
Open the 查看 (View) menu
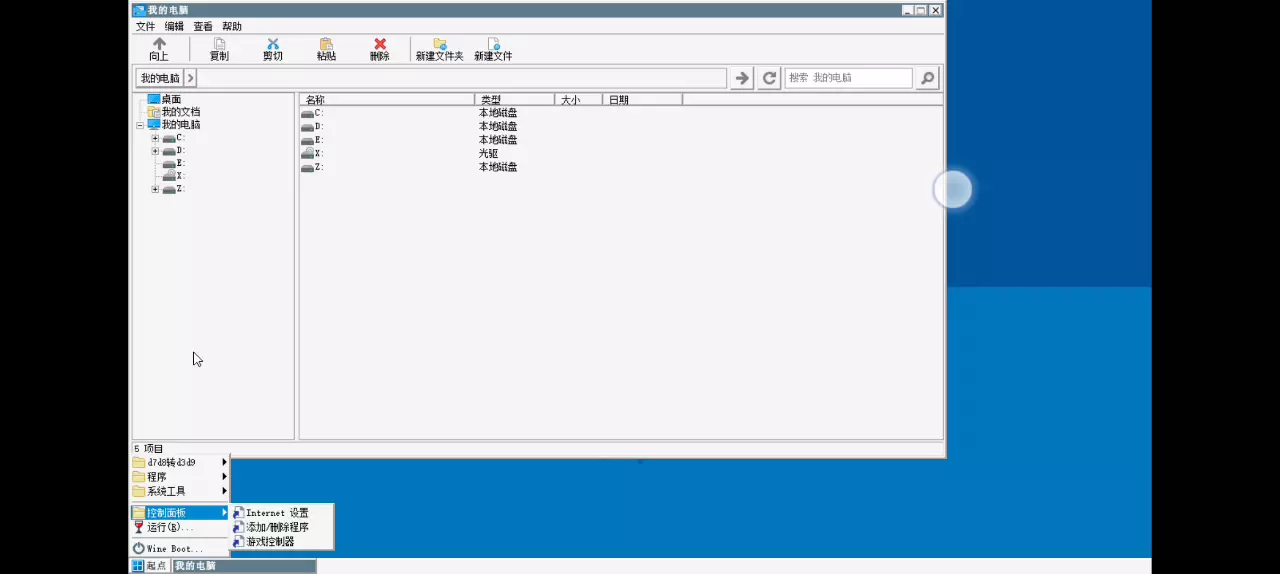203,26
